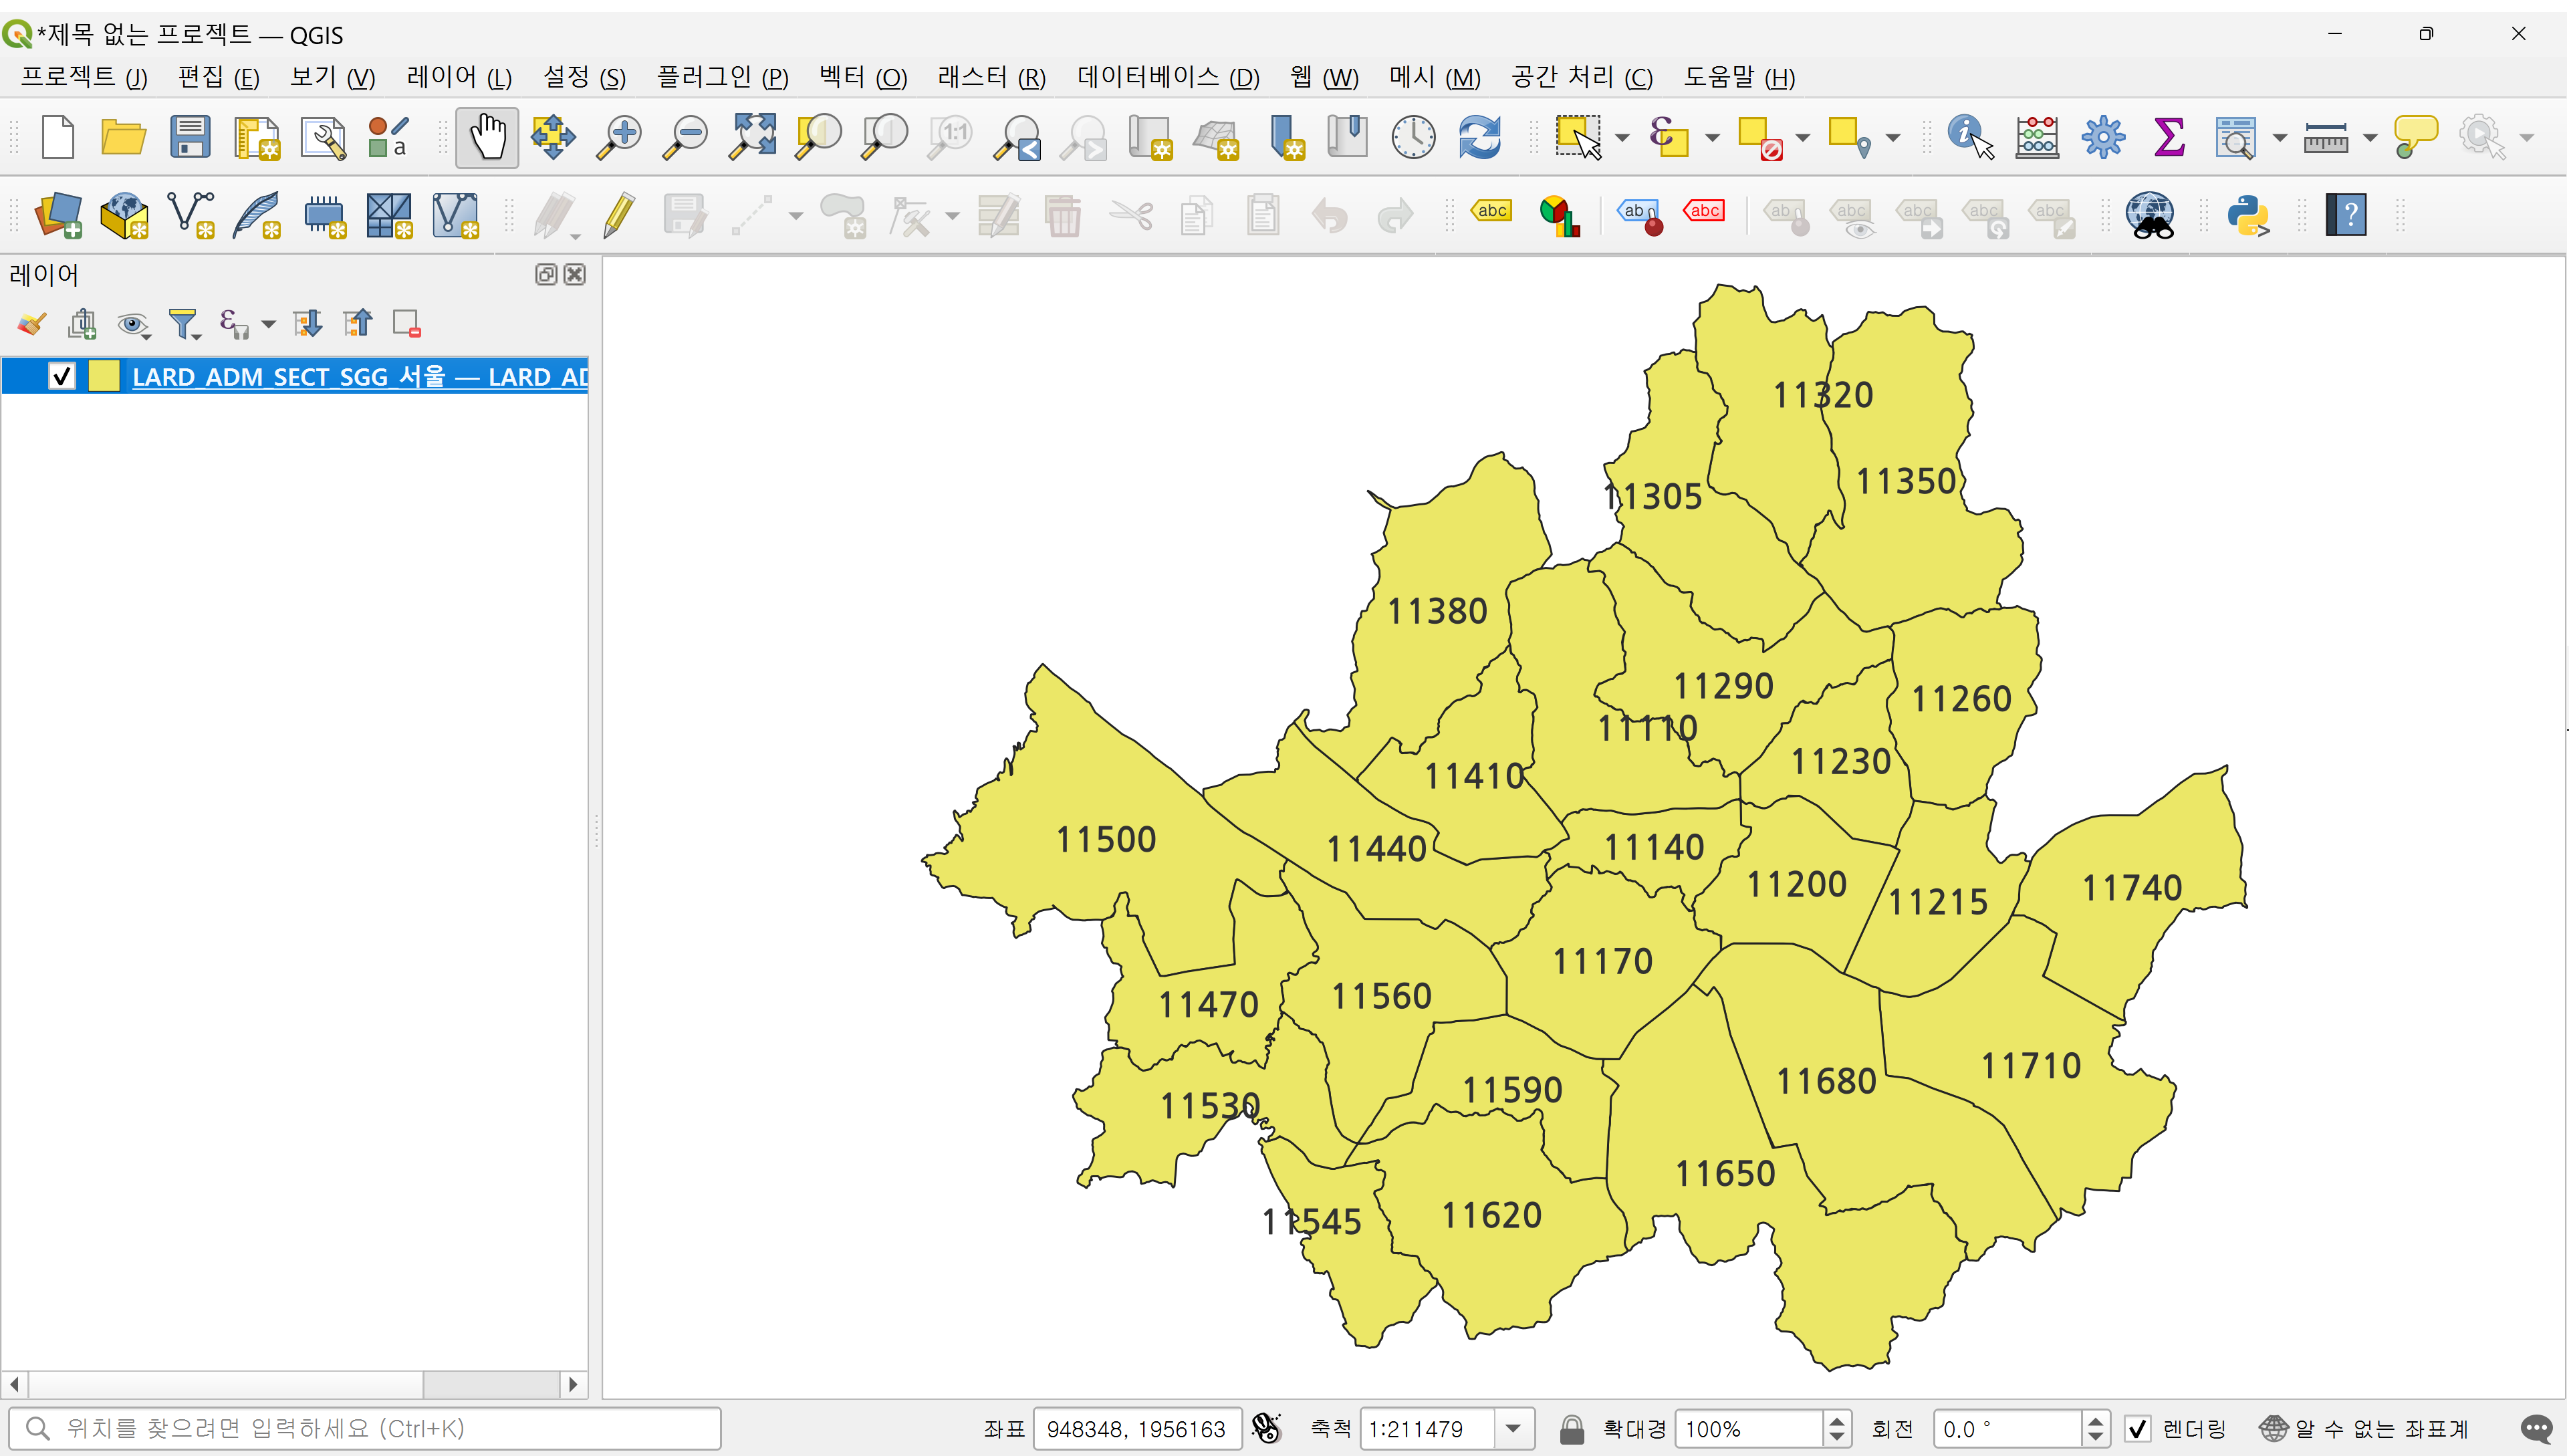Click the yellow layer symbol swatch
This screenshot has height=1456, width=2569.
pyautogui.click(x=104, y=377)
